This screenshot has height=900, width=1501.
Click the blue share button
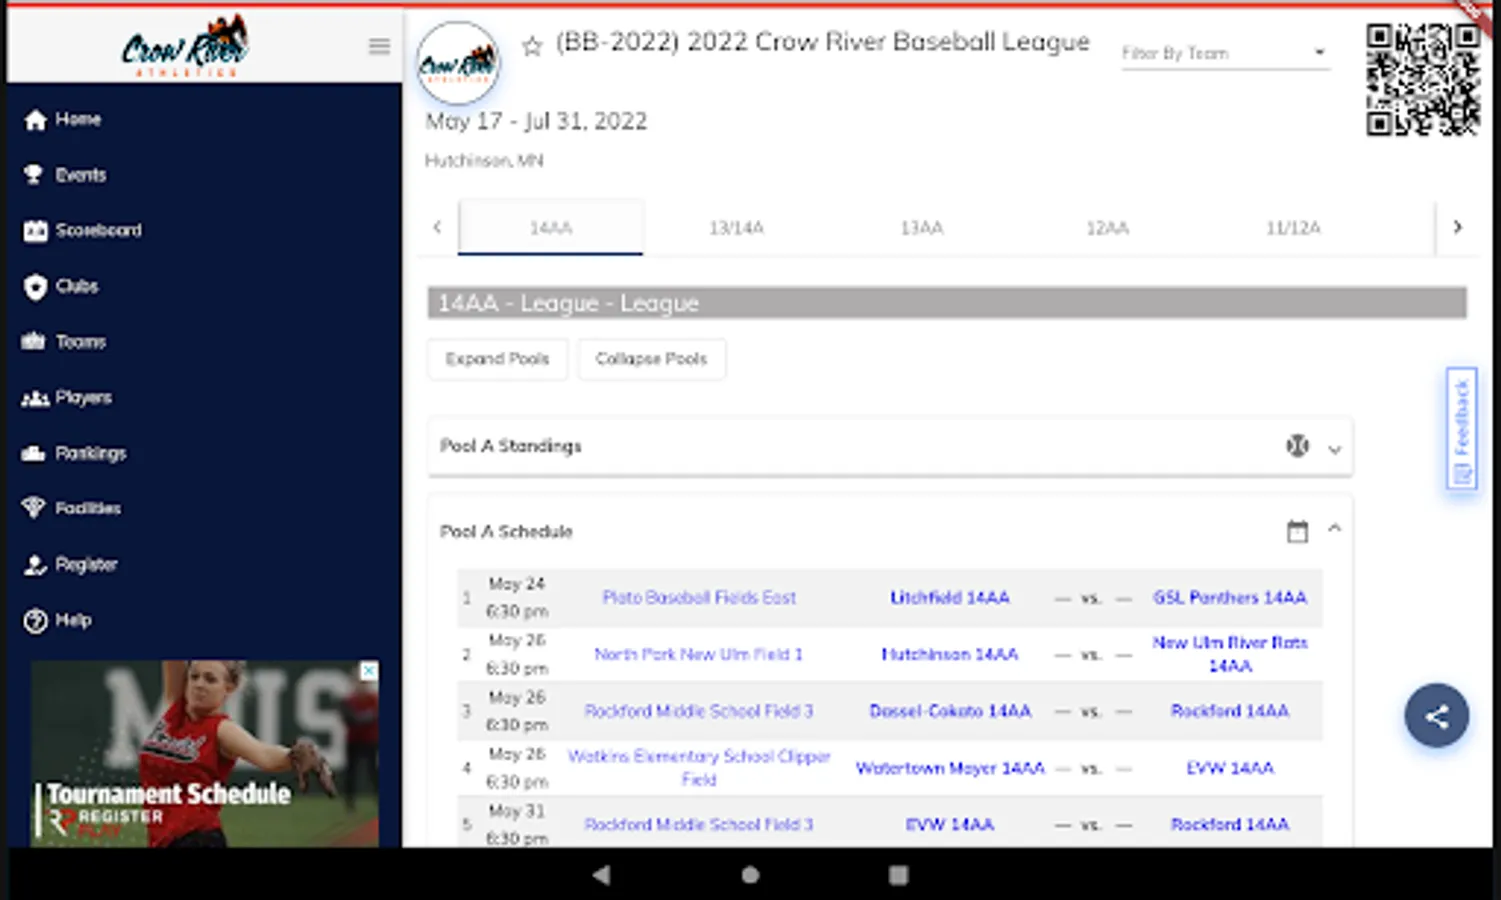click(1437, 716)
